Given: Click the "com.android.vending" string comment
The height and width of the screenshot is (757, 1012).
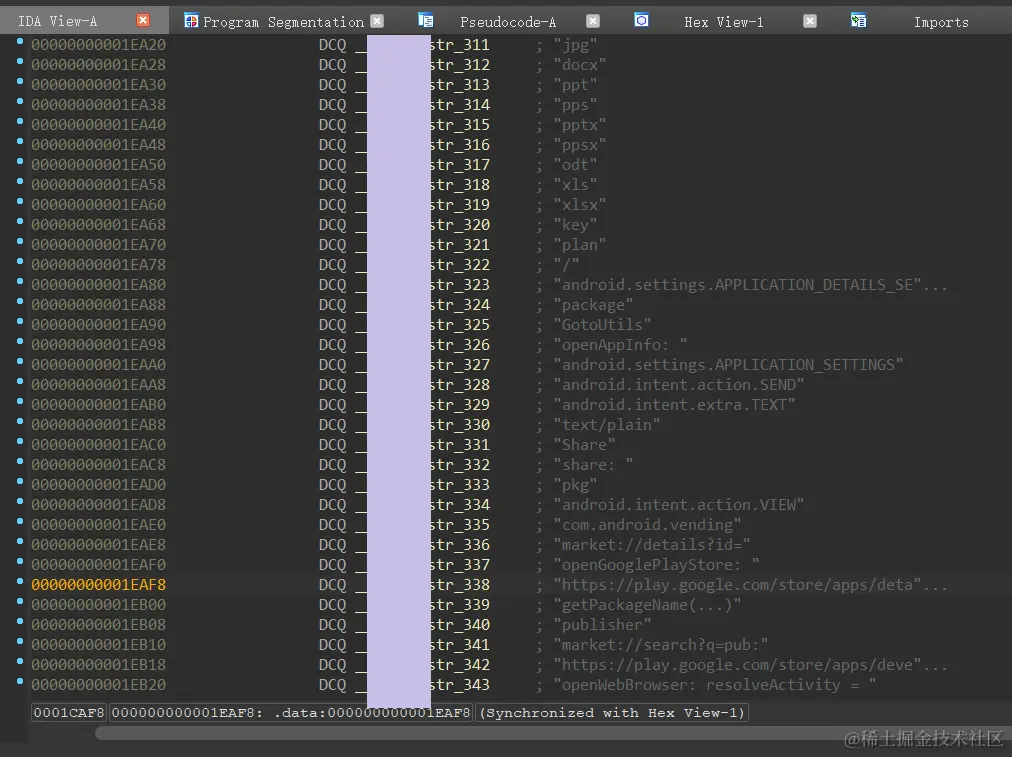Looking at the screenshot, I should click(x=647, y=525).
